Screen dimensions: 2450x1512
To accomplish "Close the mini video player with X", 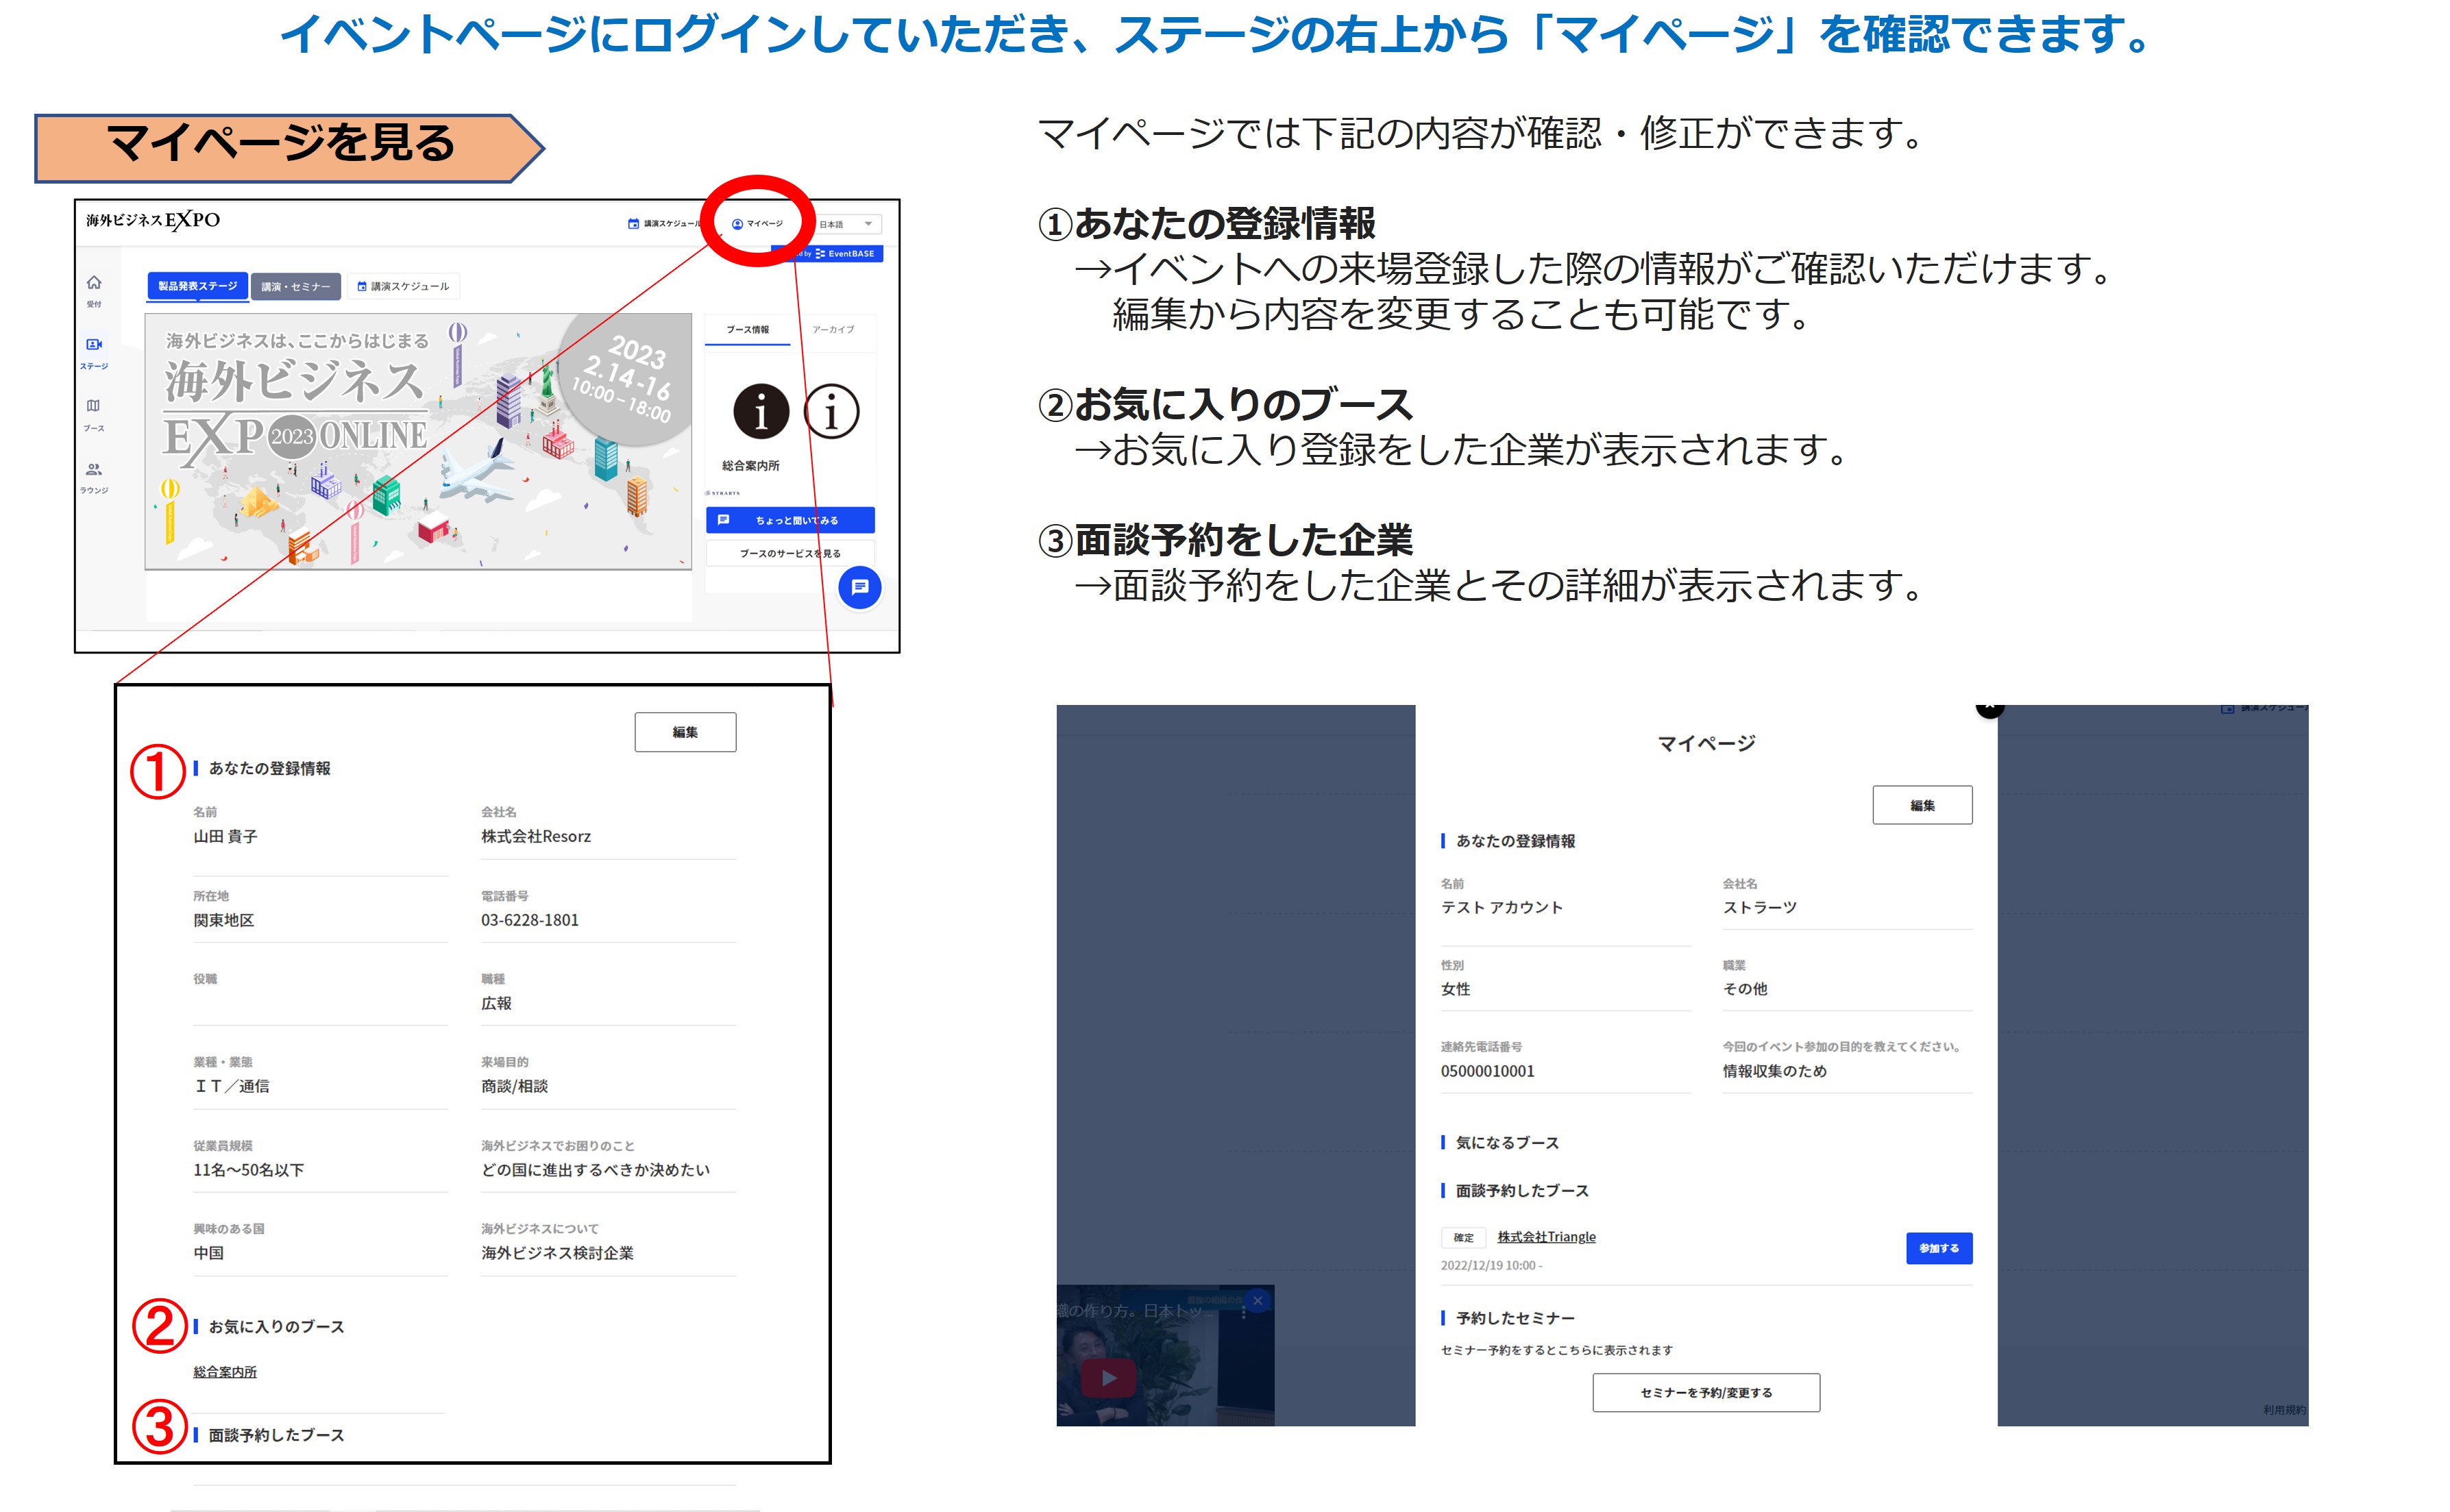I will click(x=1258, y=1300).
